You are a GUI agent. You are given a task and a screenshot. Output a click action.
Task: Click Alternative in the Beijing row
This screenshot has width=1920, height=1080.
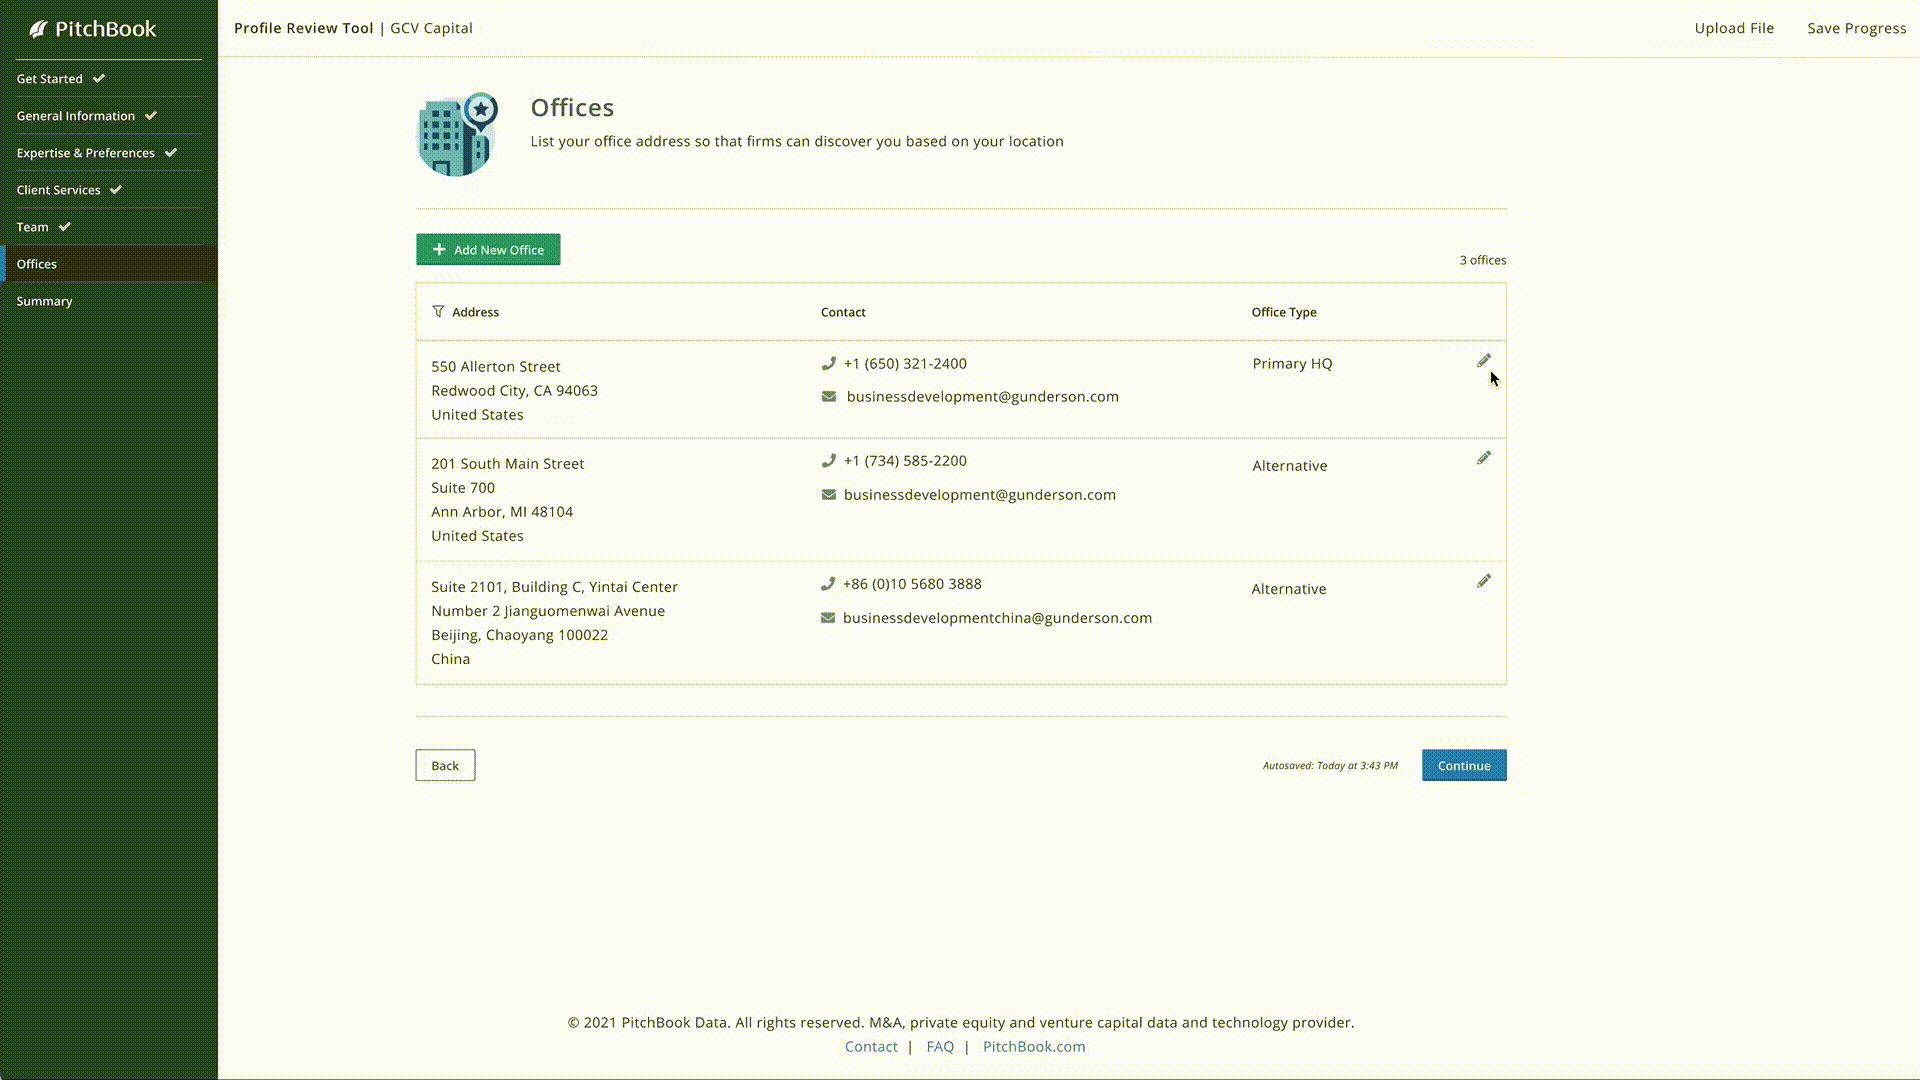click(x=1289, y=589)
